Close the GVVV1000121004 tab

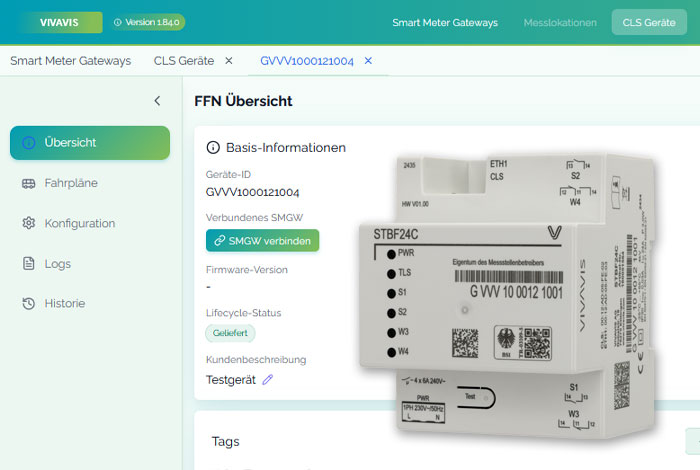pyautogui.click(x=368, y=61)
